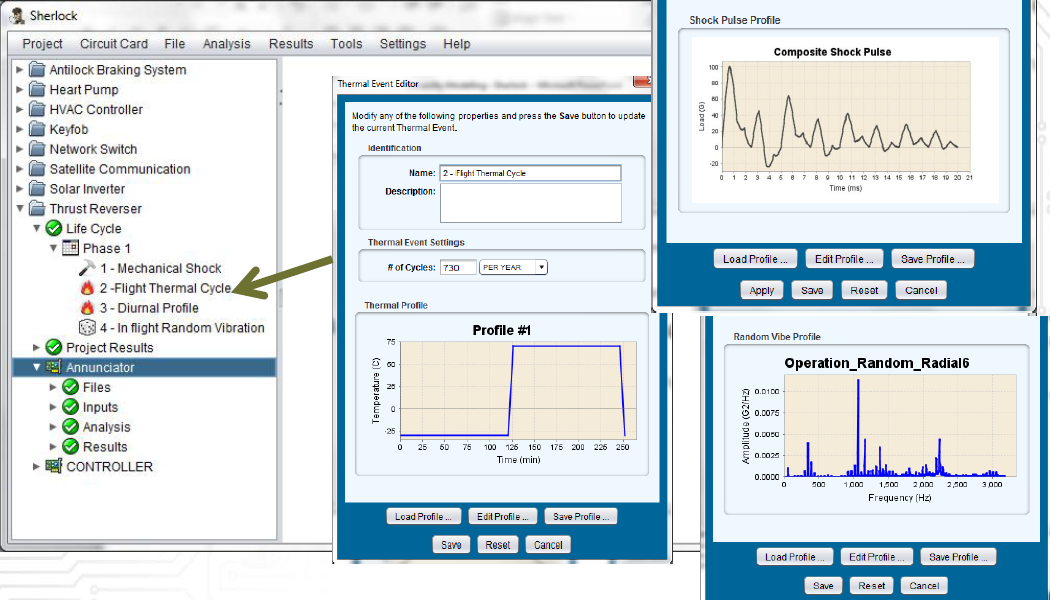Viewport: 1050px width, 600px height.
Task: Click the Satellite Communication folder icon
Action: pyautogui.click(x=37, y=169)
